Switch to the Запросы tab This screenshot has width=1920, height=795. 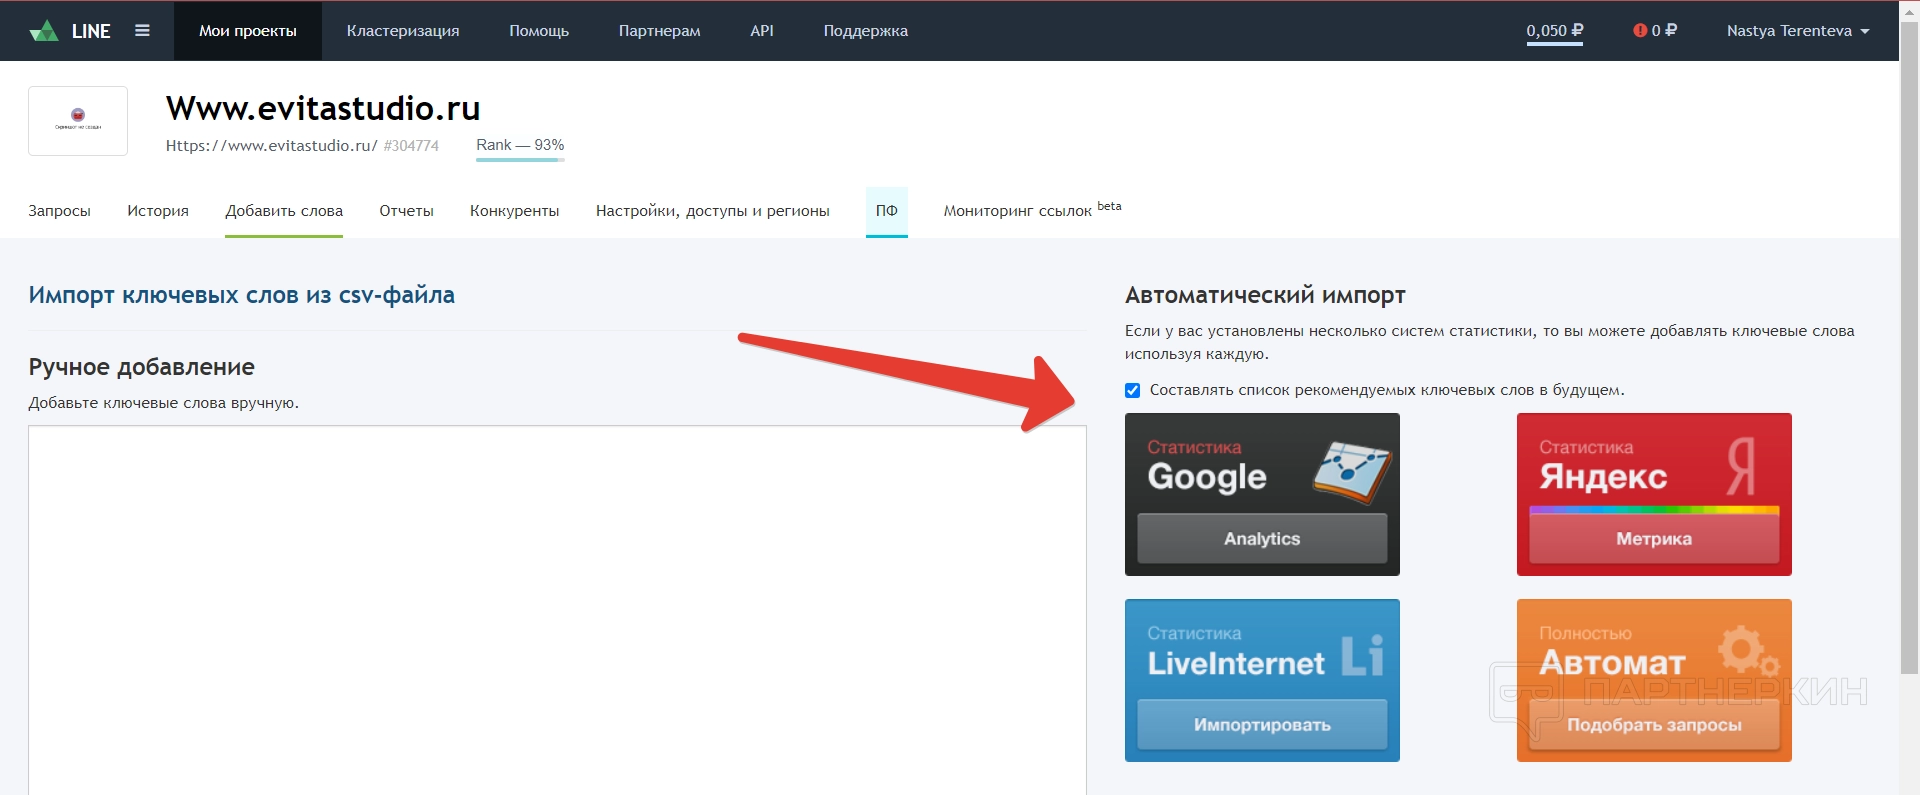point(60,211)
